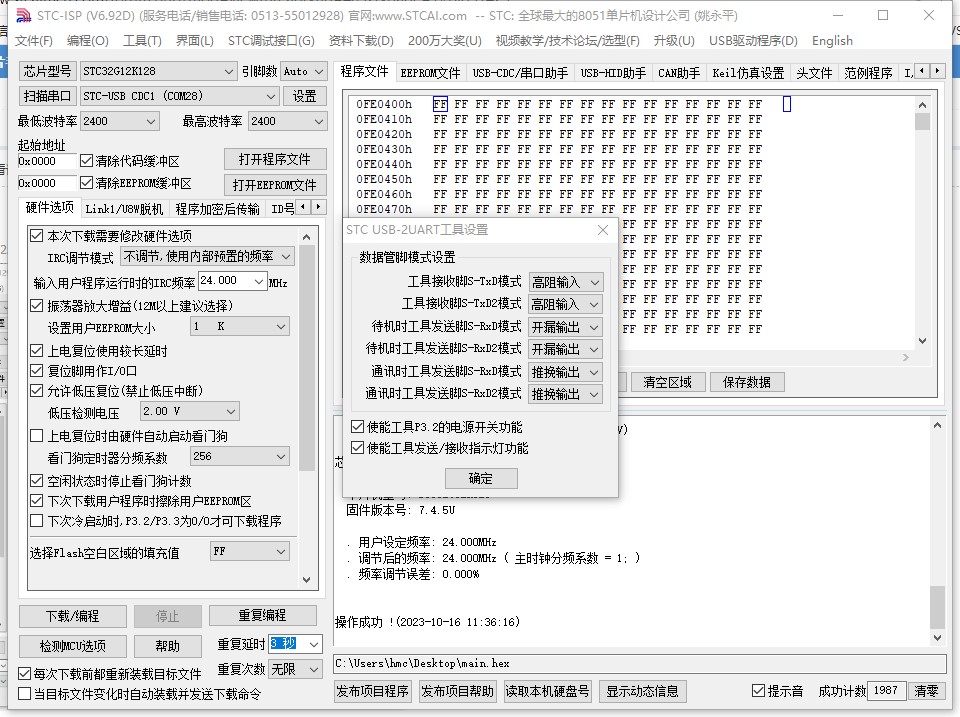The image size is (960, 717).
Task: Click hardware options list scrollbar thumb
Action: (x=307, y=358)
